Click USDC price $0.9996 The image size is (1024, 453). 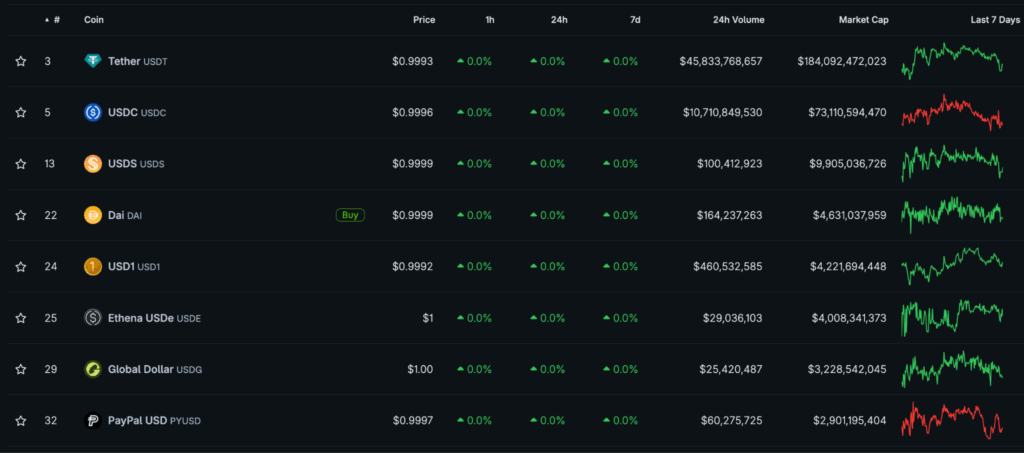point(412,112)
